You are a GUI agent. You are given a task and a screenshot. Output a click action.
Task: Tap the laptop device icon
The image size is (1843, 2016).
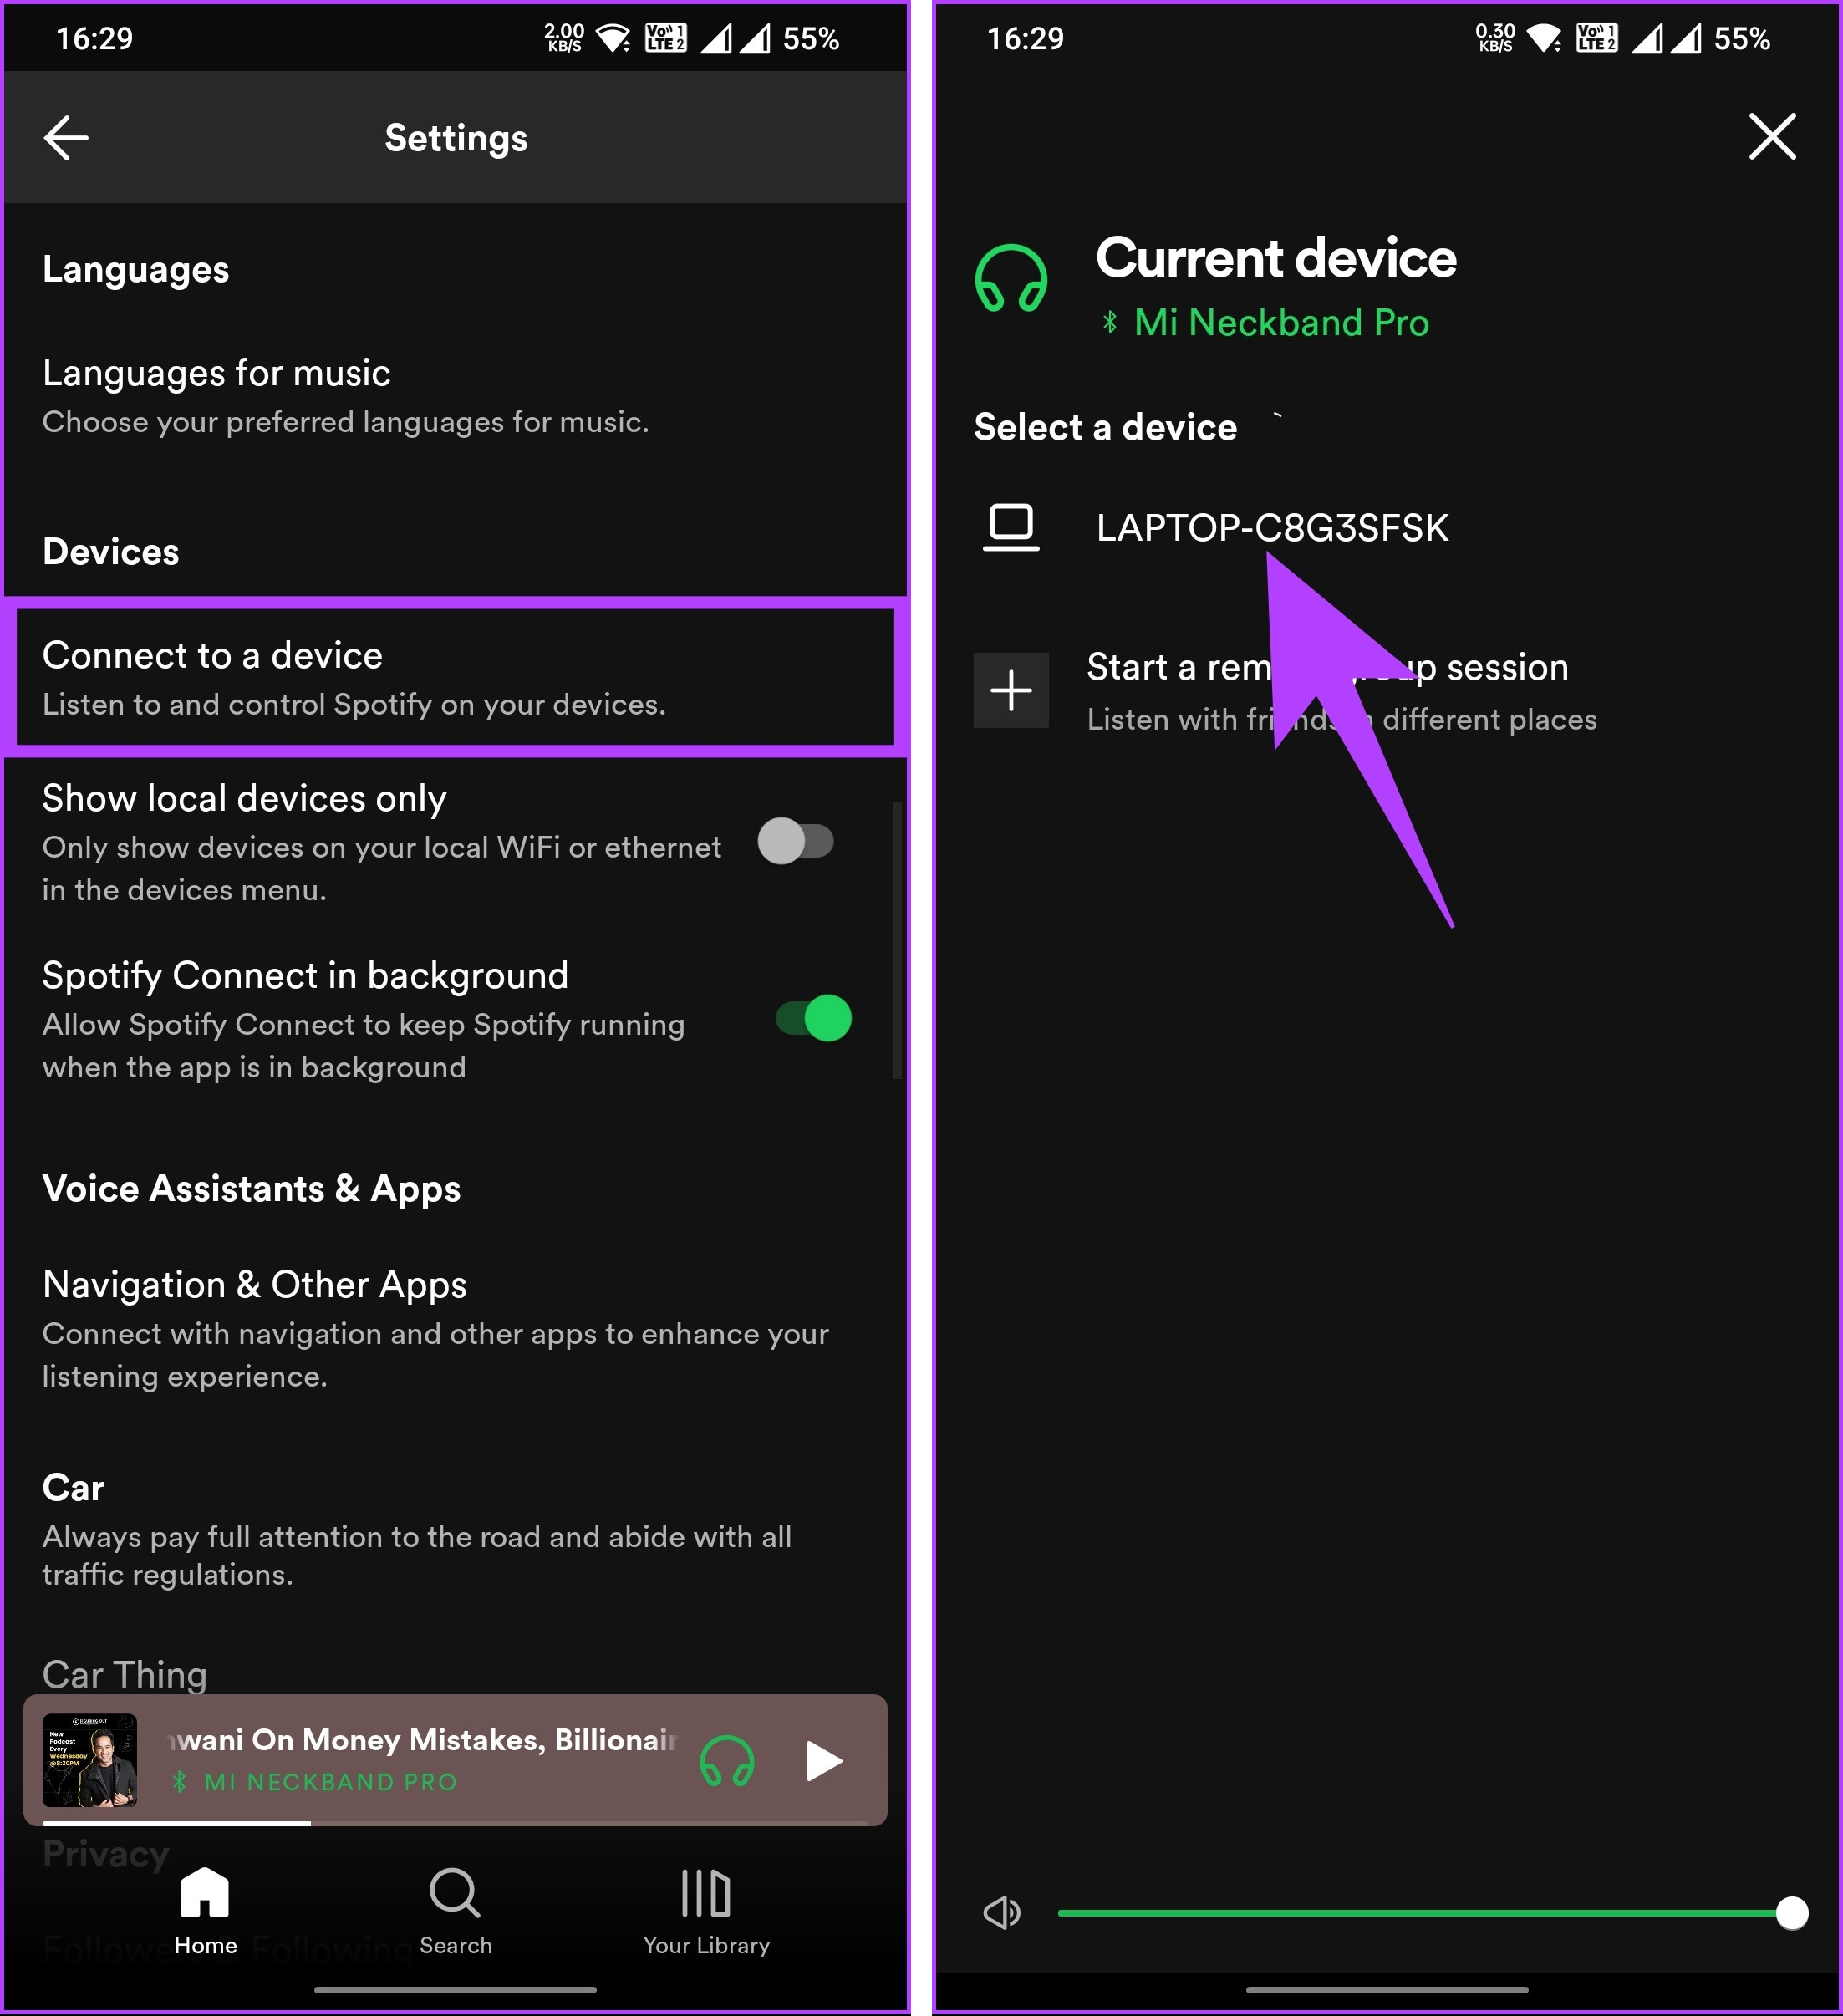1011,527
